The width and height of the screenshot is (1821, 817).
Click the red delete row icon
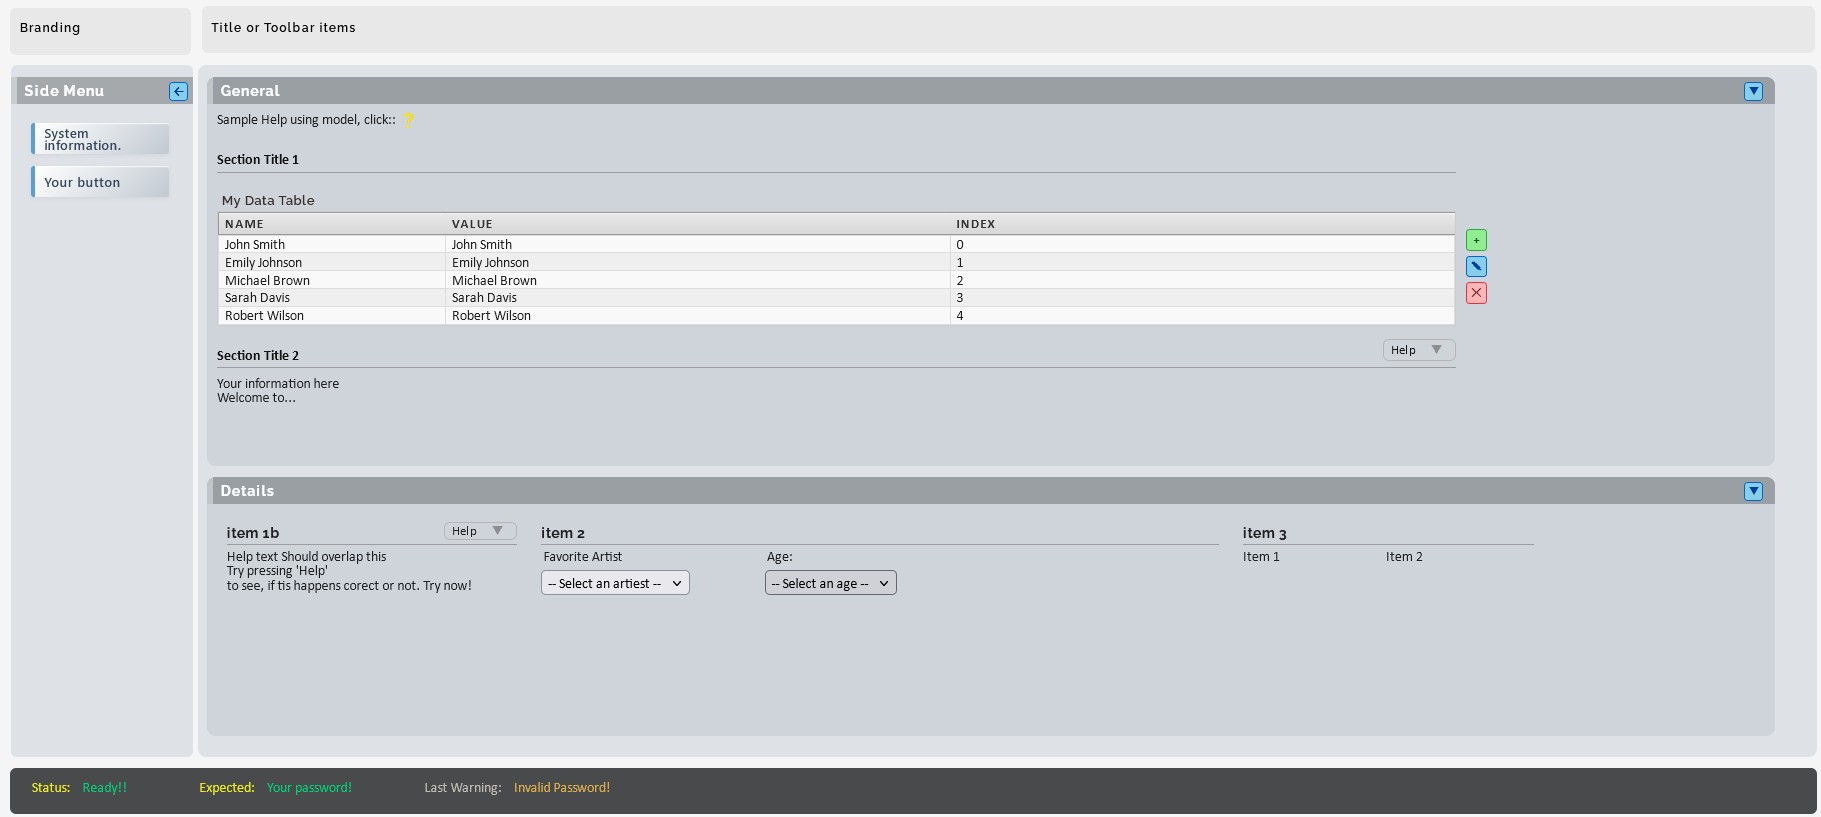[1476, 293]
